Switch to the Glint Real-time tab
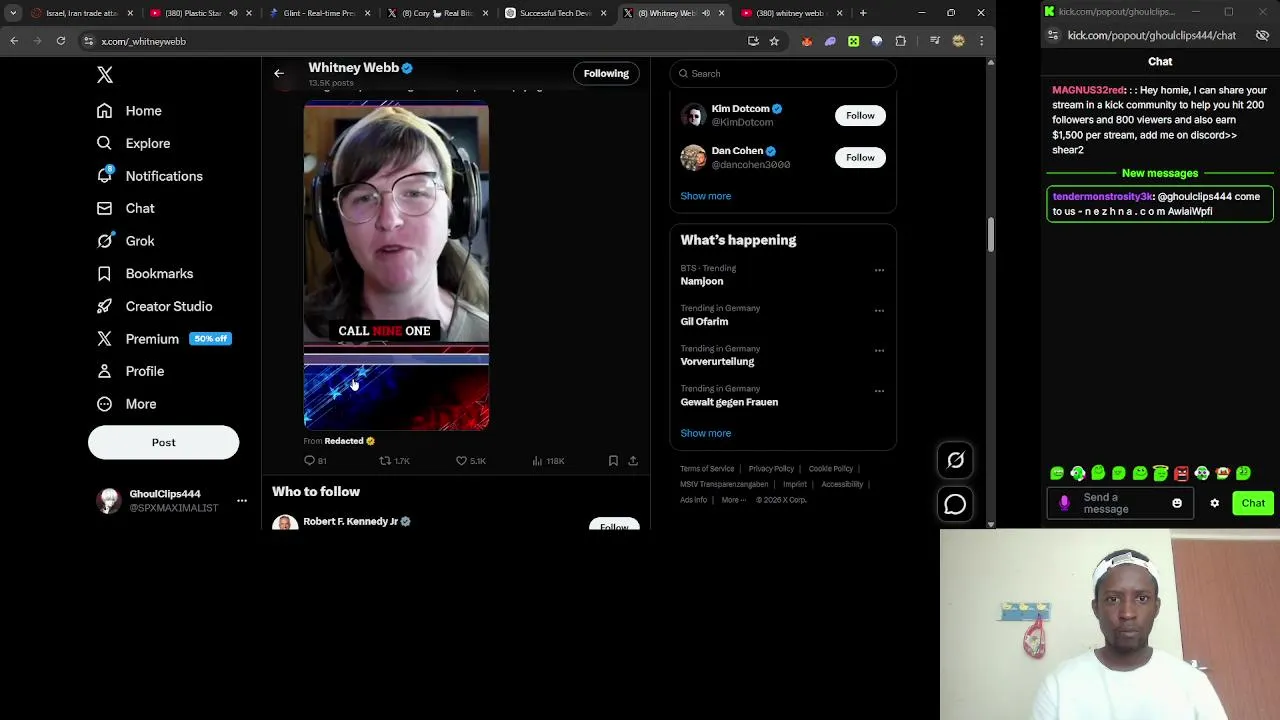This screenshot has height=720, width=1280. [318, 13]
